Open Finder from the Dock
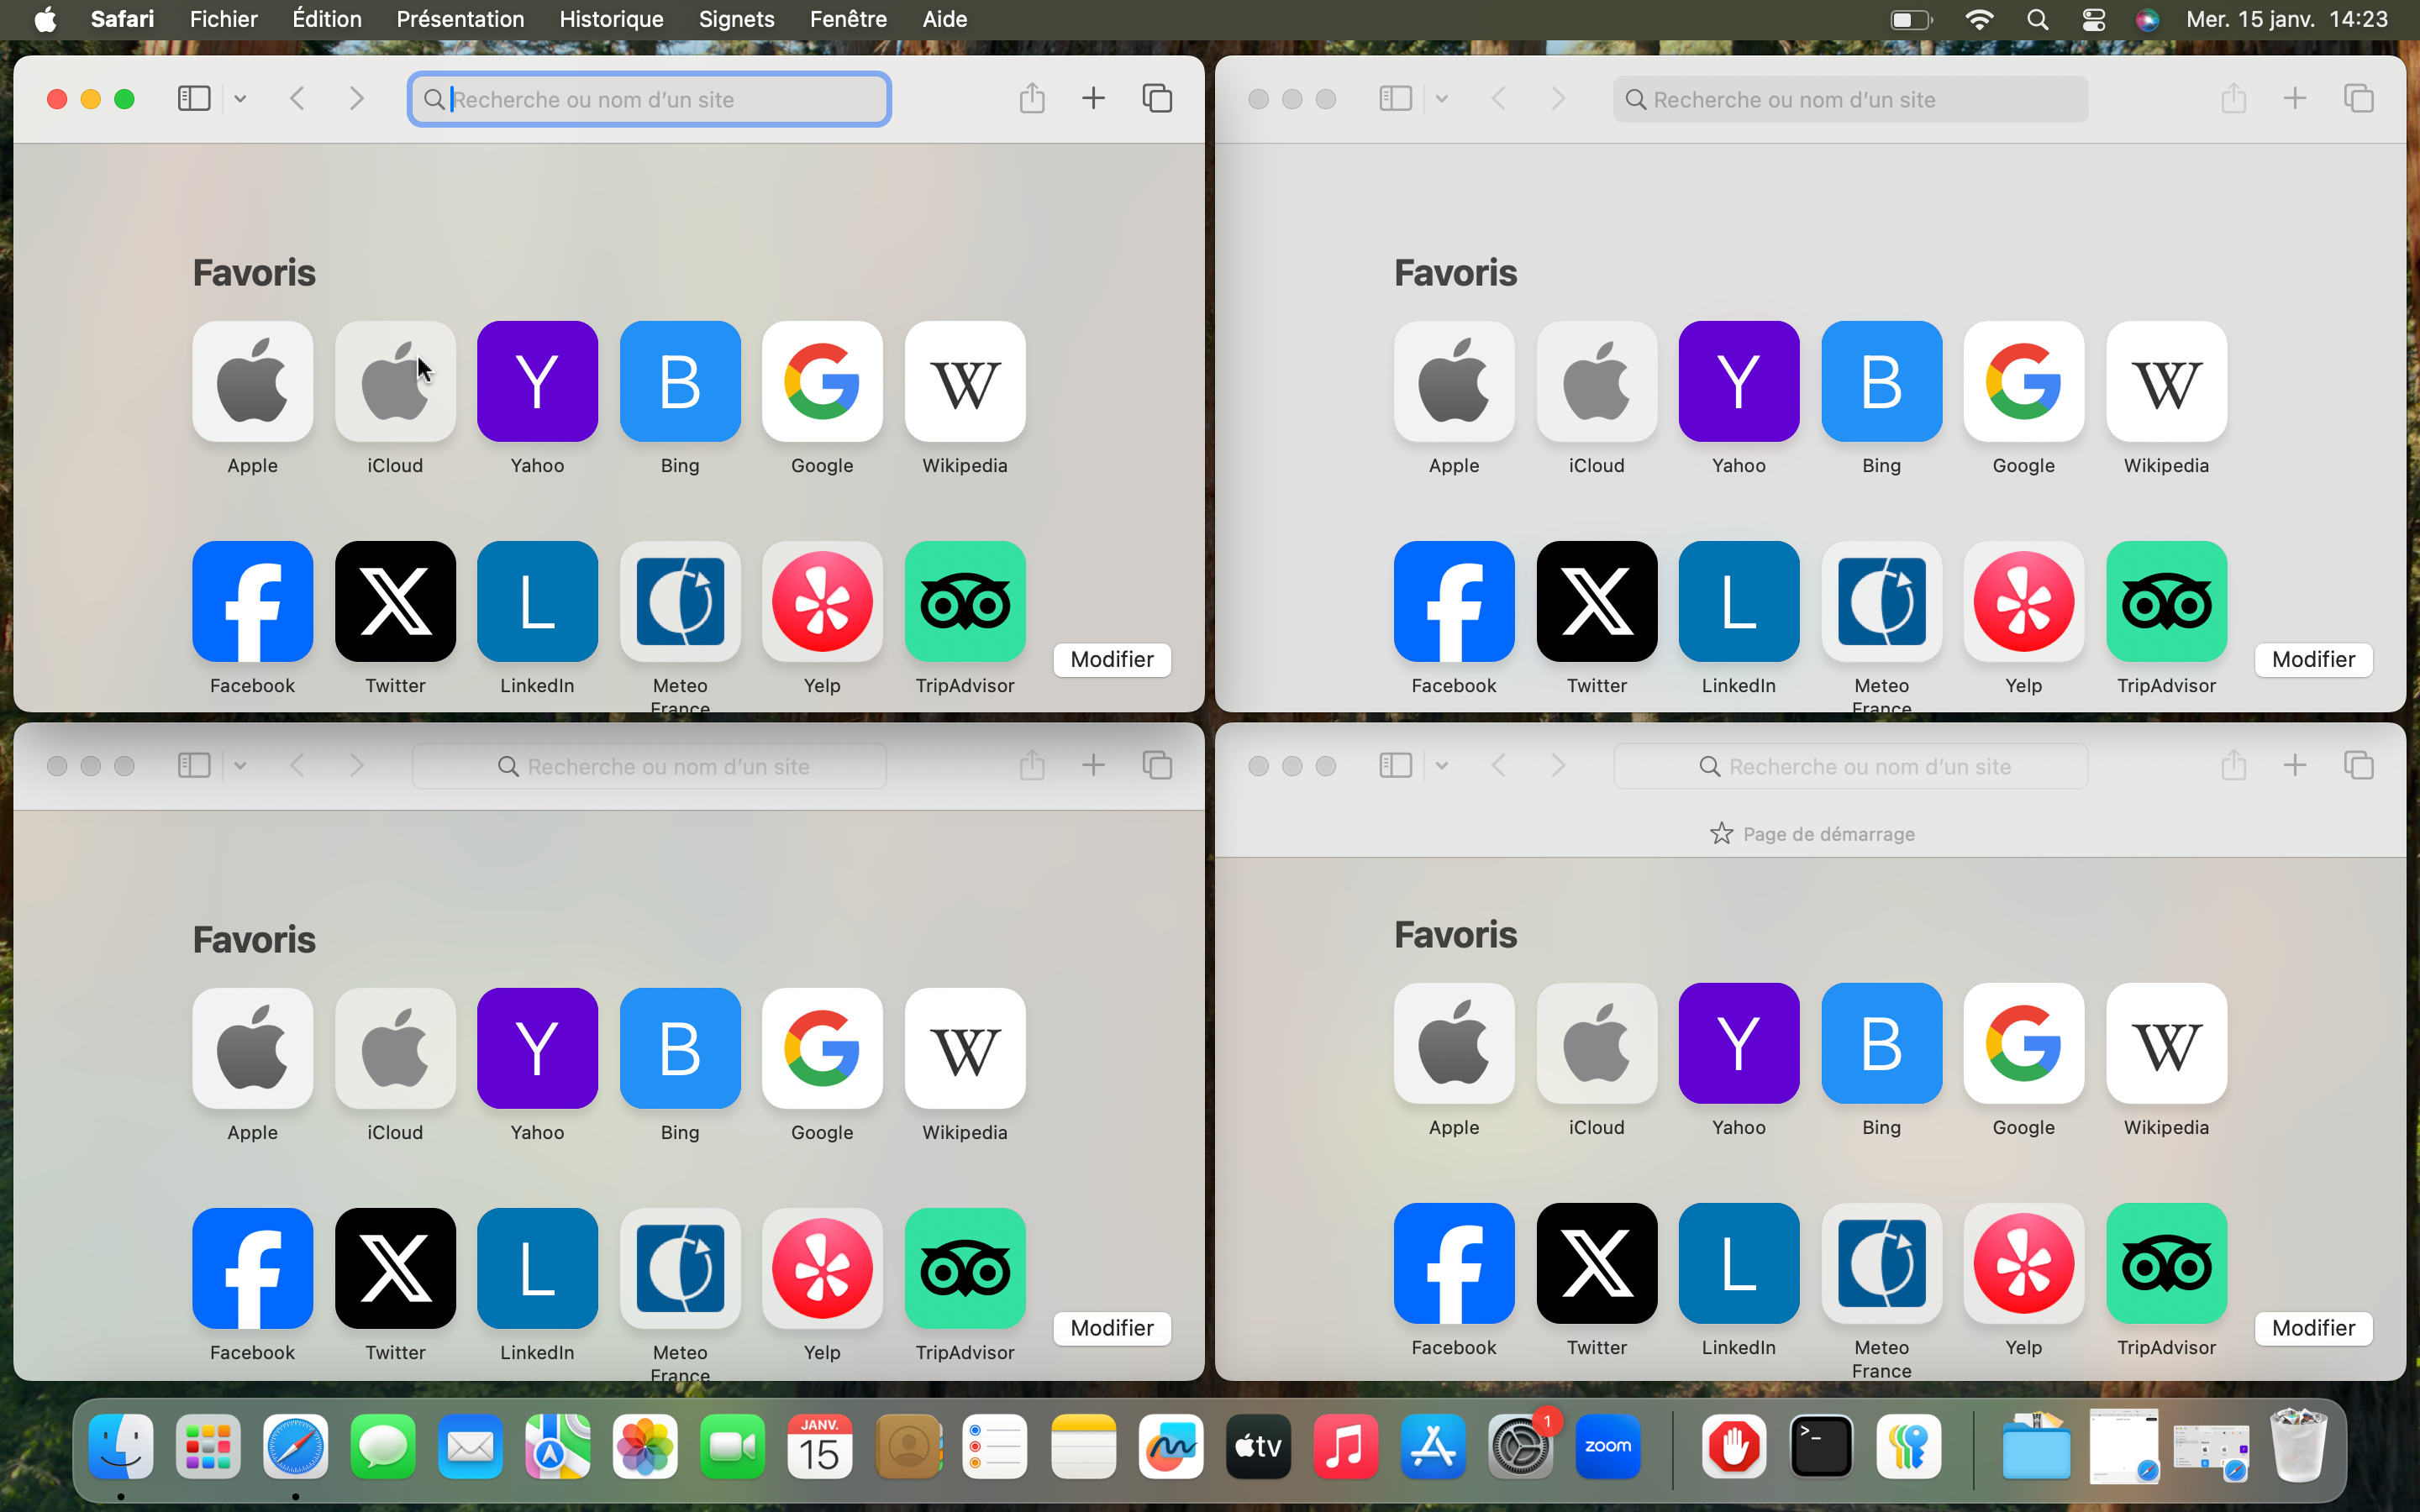Viewport: 2420px width, 1512px height. (121, 1446)
